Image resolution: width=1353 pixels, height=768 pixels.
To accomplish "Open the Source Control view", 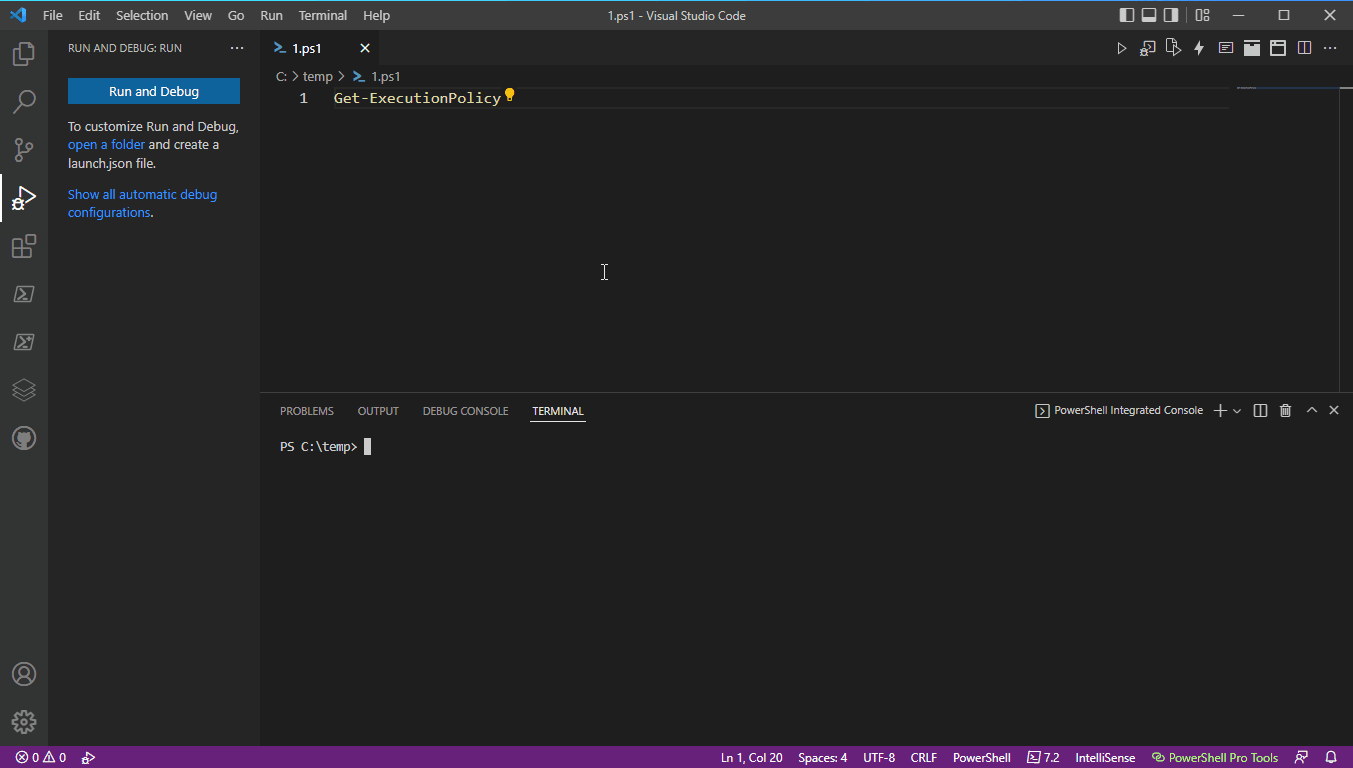I will pyautogui.click(x=24, y=149).
